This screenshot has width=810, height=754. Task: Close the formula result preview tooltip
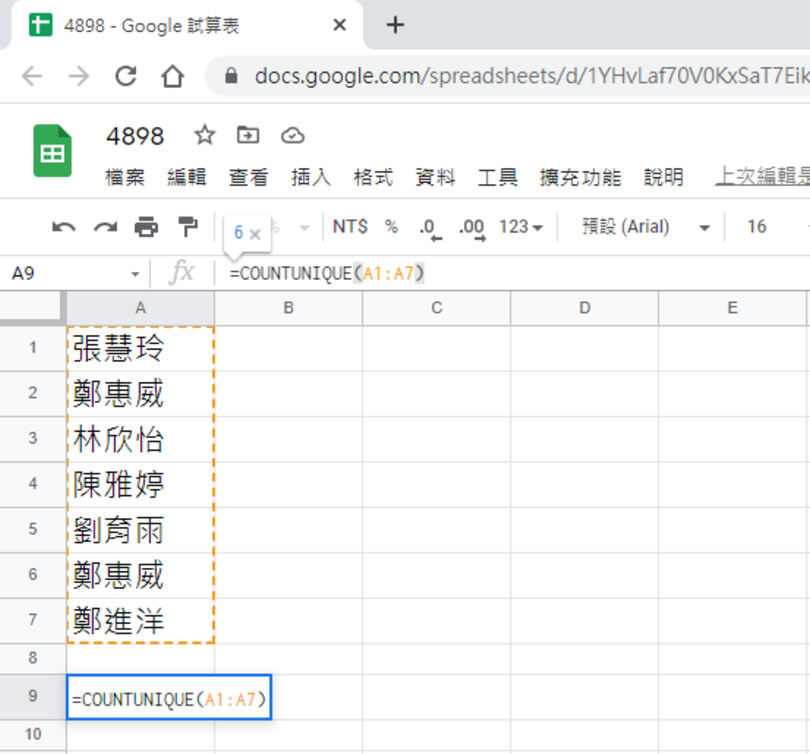(x=255, y=234)
